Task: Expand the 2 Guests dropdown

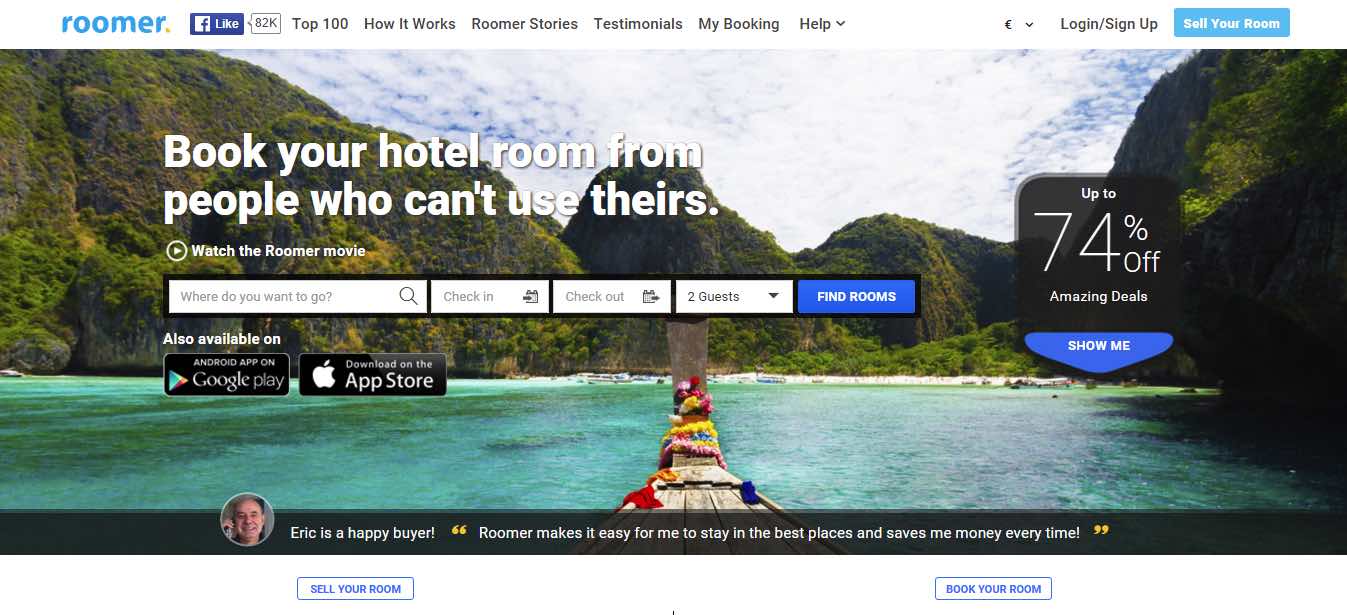Action: [734, 296]
